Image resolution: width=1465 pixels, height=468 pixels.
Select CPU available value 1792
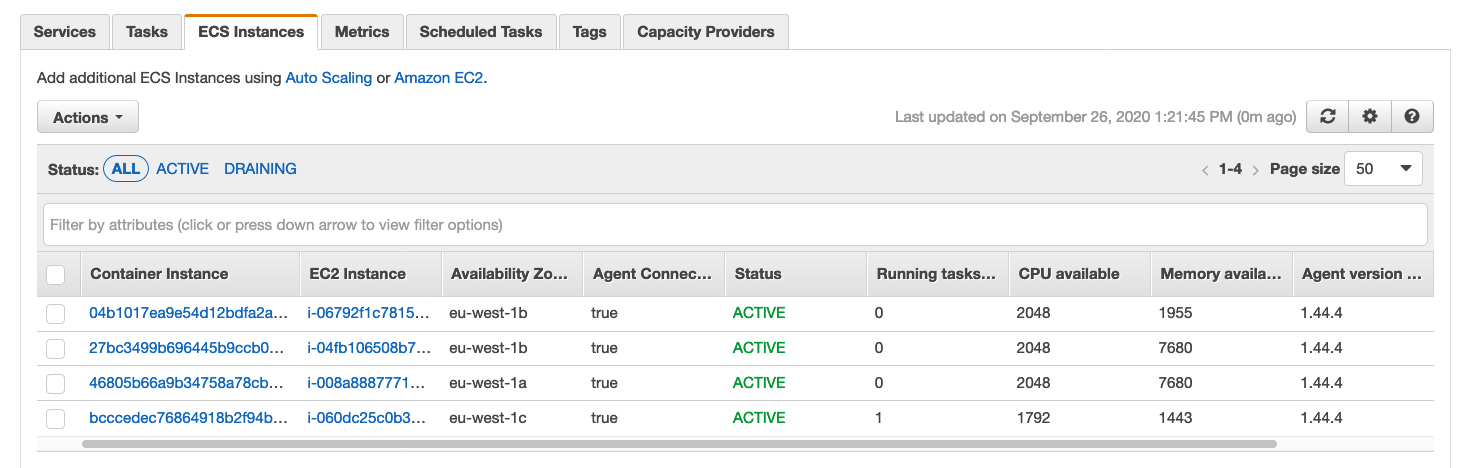pos(1035,418)
